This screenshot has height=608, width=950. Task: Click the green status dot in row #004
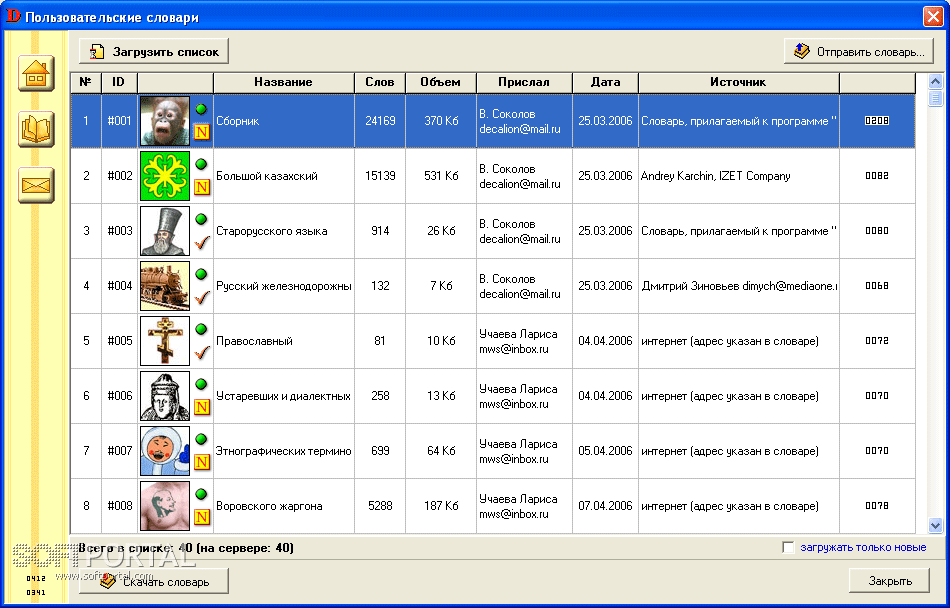pyautogui.click(x=202, y=274)
